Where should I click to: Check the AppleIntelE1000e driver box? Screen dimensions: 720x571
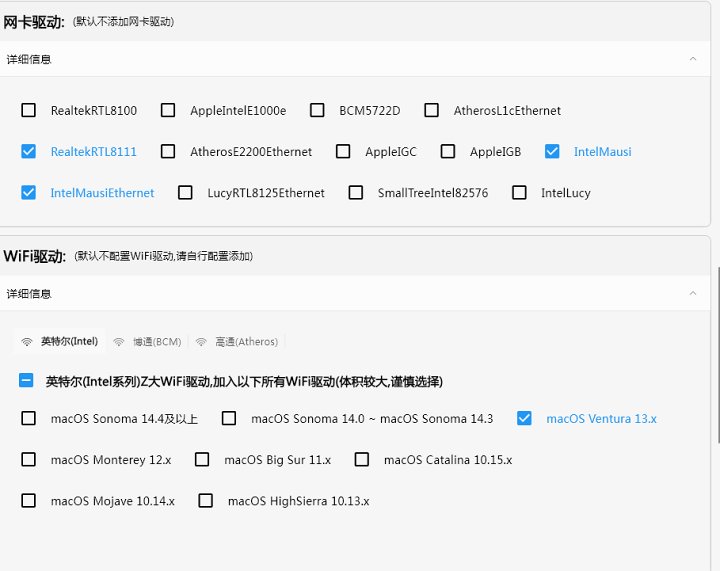coord(168,111)
